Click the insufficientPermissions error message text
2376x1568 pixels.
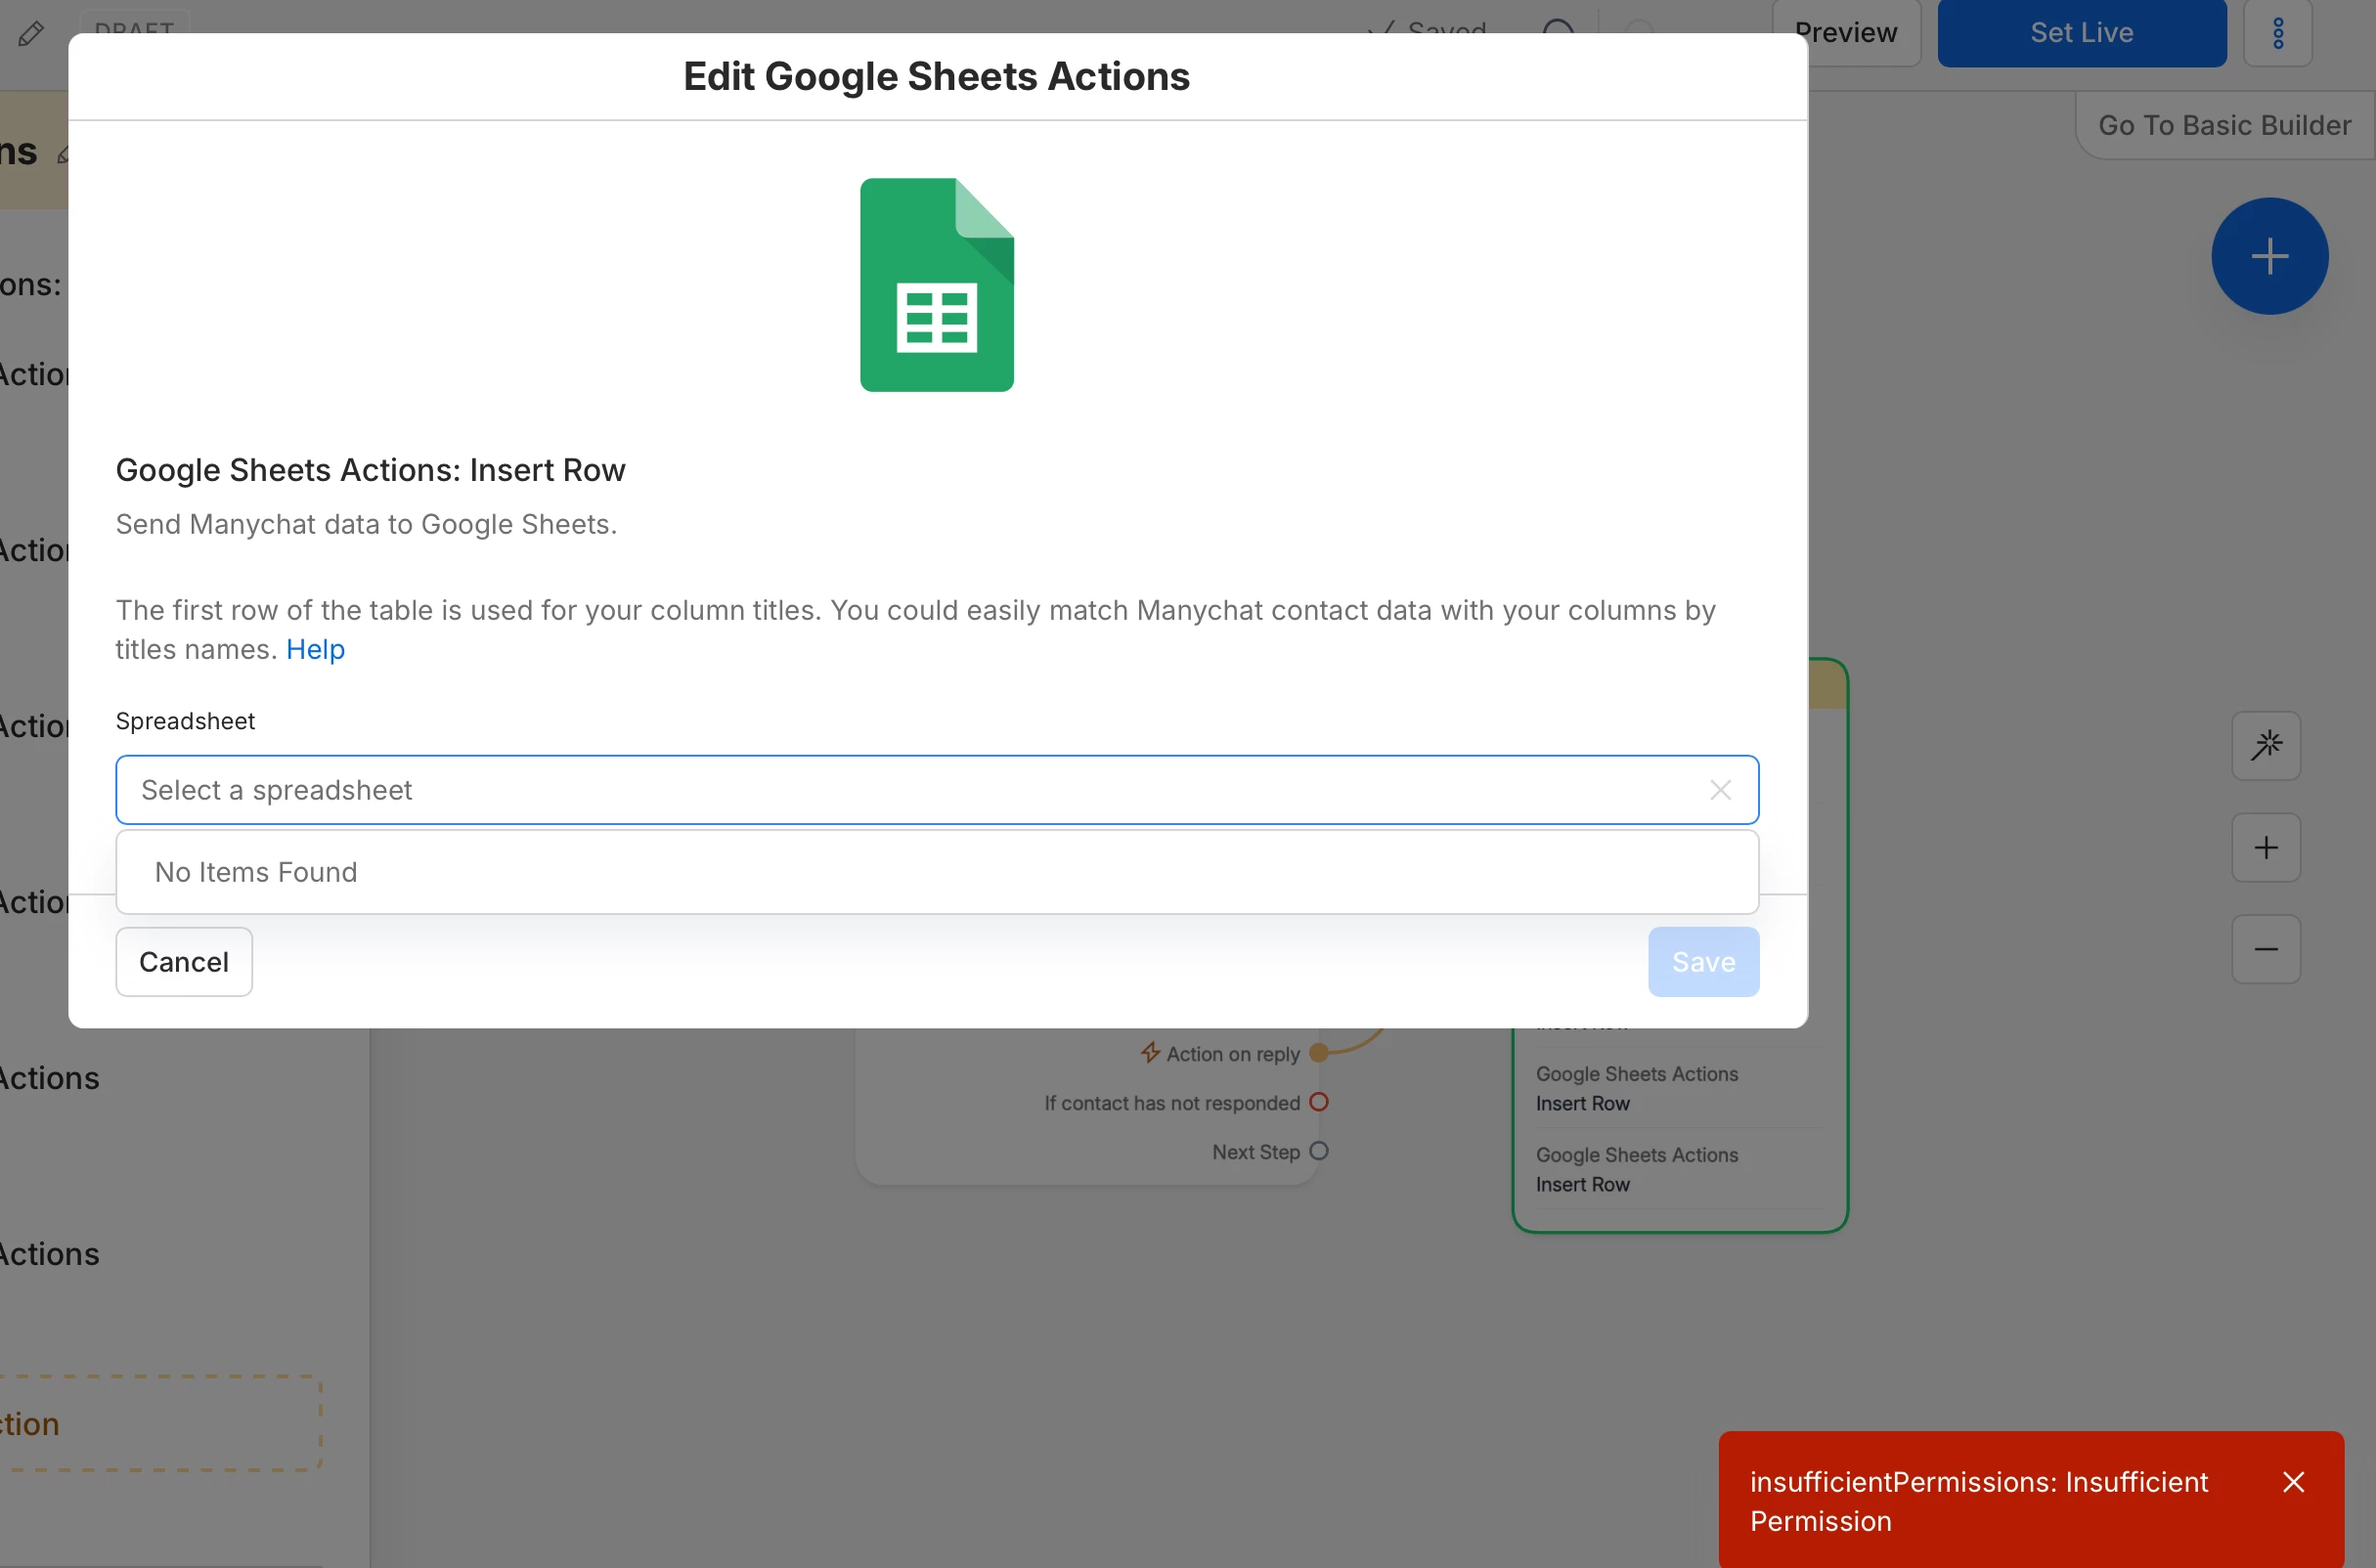[x=1979, y=1502]
